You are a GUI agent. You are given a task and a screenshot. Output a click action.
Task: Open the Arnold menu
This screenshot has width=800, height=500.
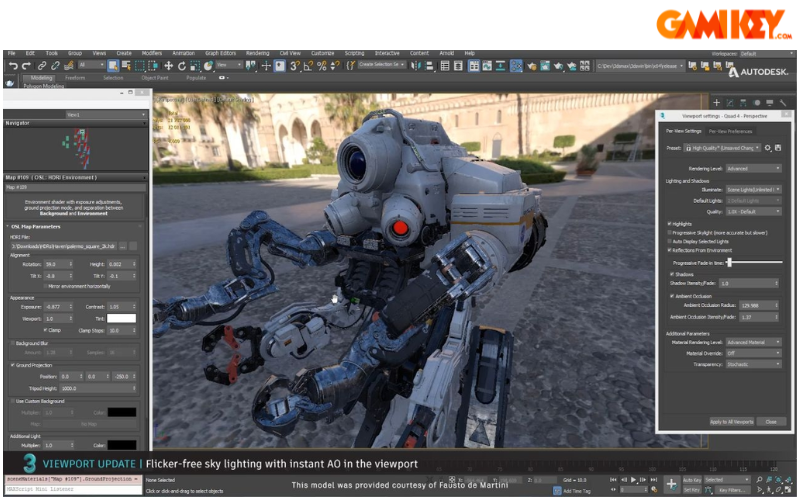coord(446,53)
